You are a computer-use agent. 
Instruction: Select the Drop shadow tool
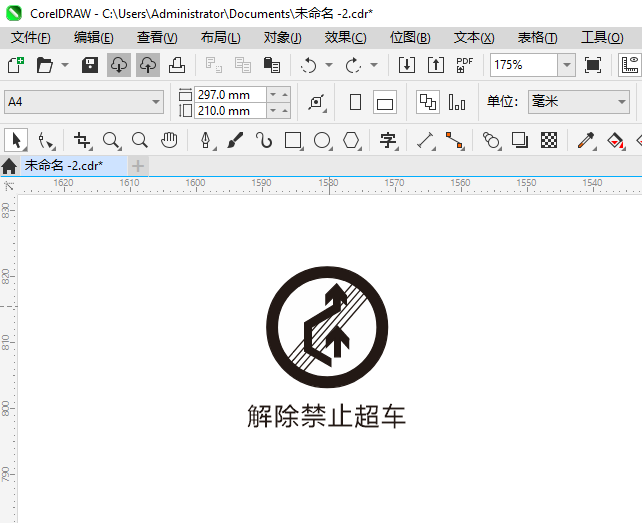click(520, 140)
